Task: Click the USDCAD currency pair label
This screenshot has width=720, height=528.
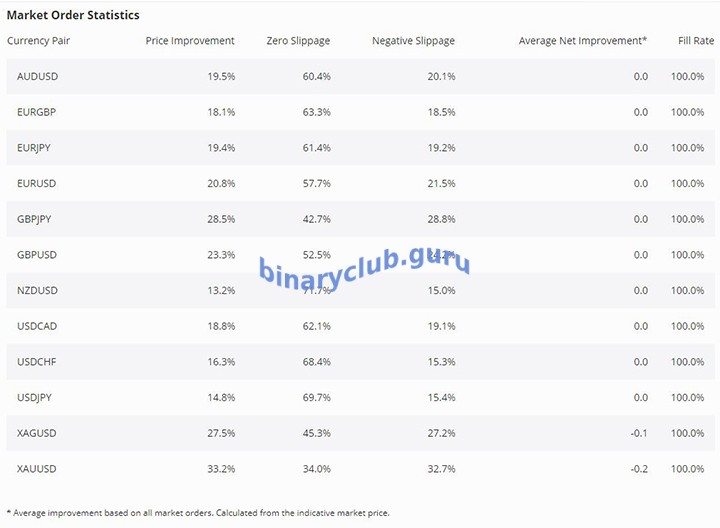Action: click(x=37, y=326)
